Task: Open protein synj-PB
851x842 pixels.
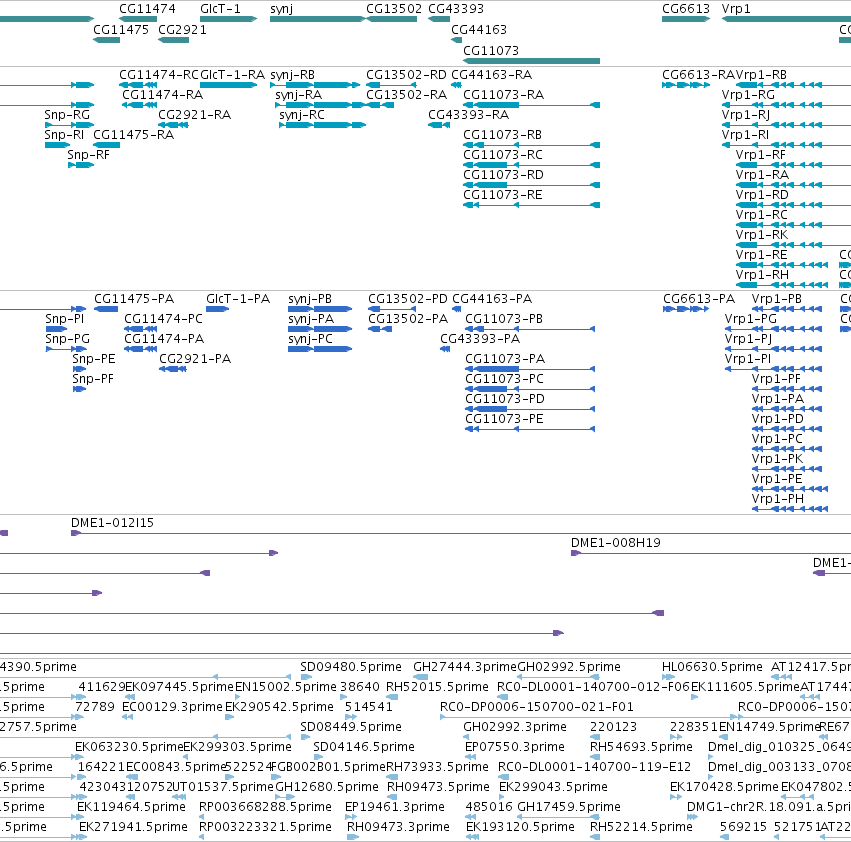Action: [310, 300]
